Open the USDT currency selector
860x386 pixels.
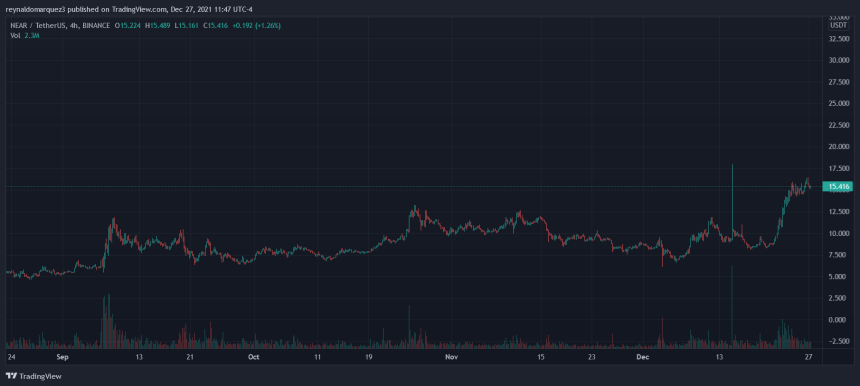tap(838, 25)
